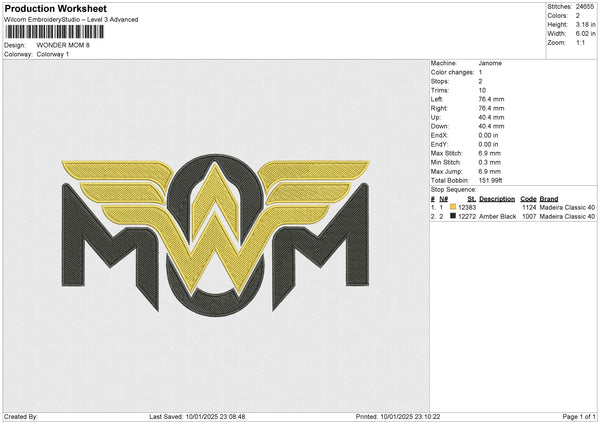Click the 'EndY:' label
This screenshot has width=600, height=424.
click(x=439, y=144)
